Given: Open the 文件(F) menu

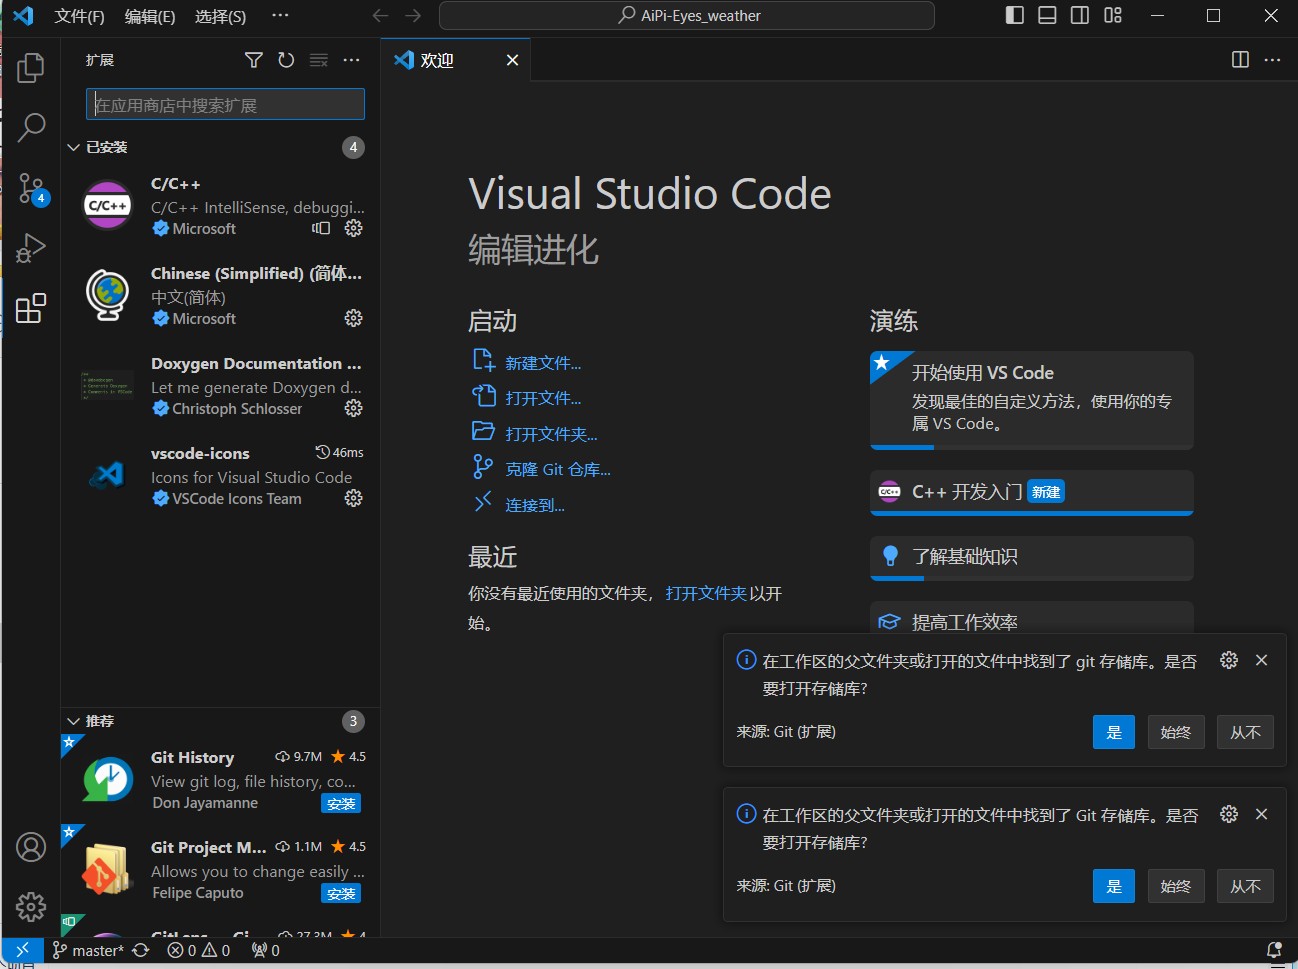Looking at the screenshot, I should click(x=80, y=16).
